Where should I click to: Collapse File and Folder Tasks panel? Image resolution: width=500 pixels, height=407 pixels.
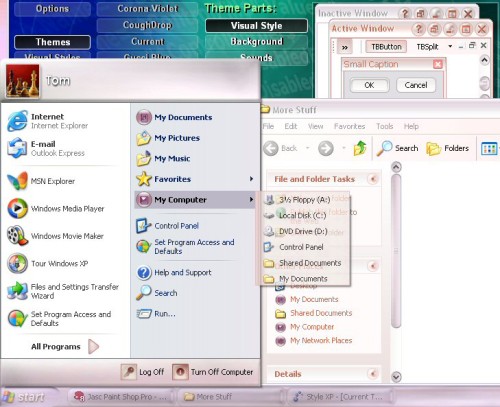pos(373,179)
